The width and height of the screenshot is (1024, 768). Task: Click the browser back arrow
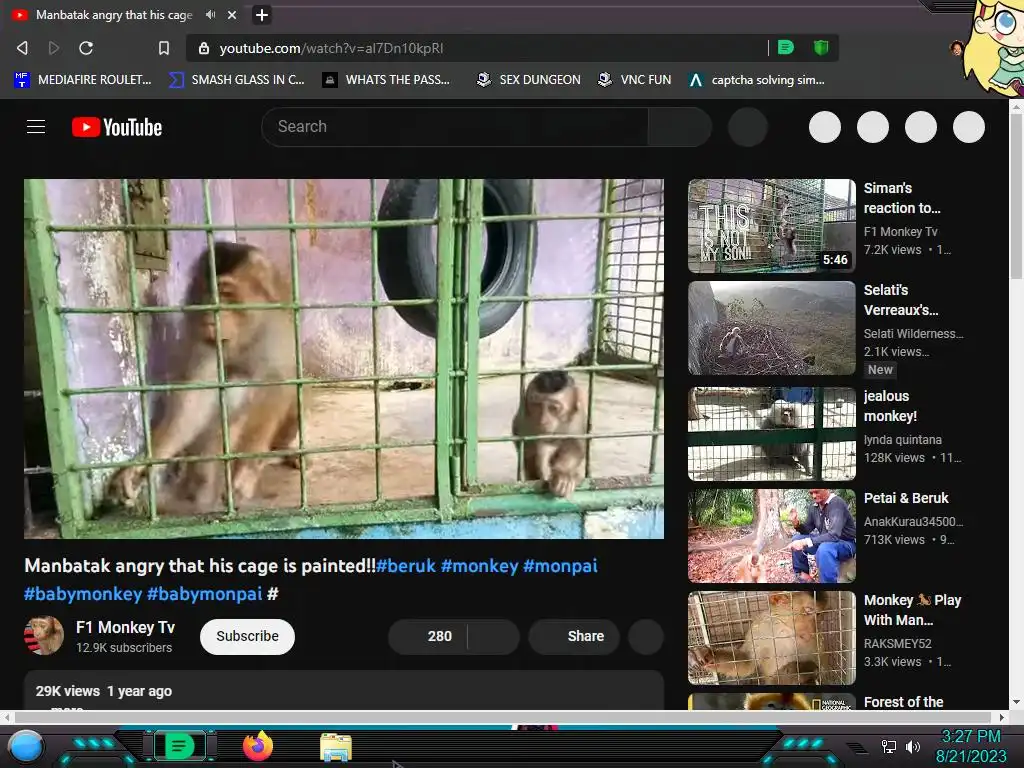point(22,48)
